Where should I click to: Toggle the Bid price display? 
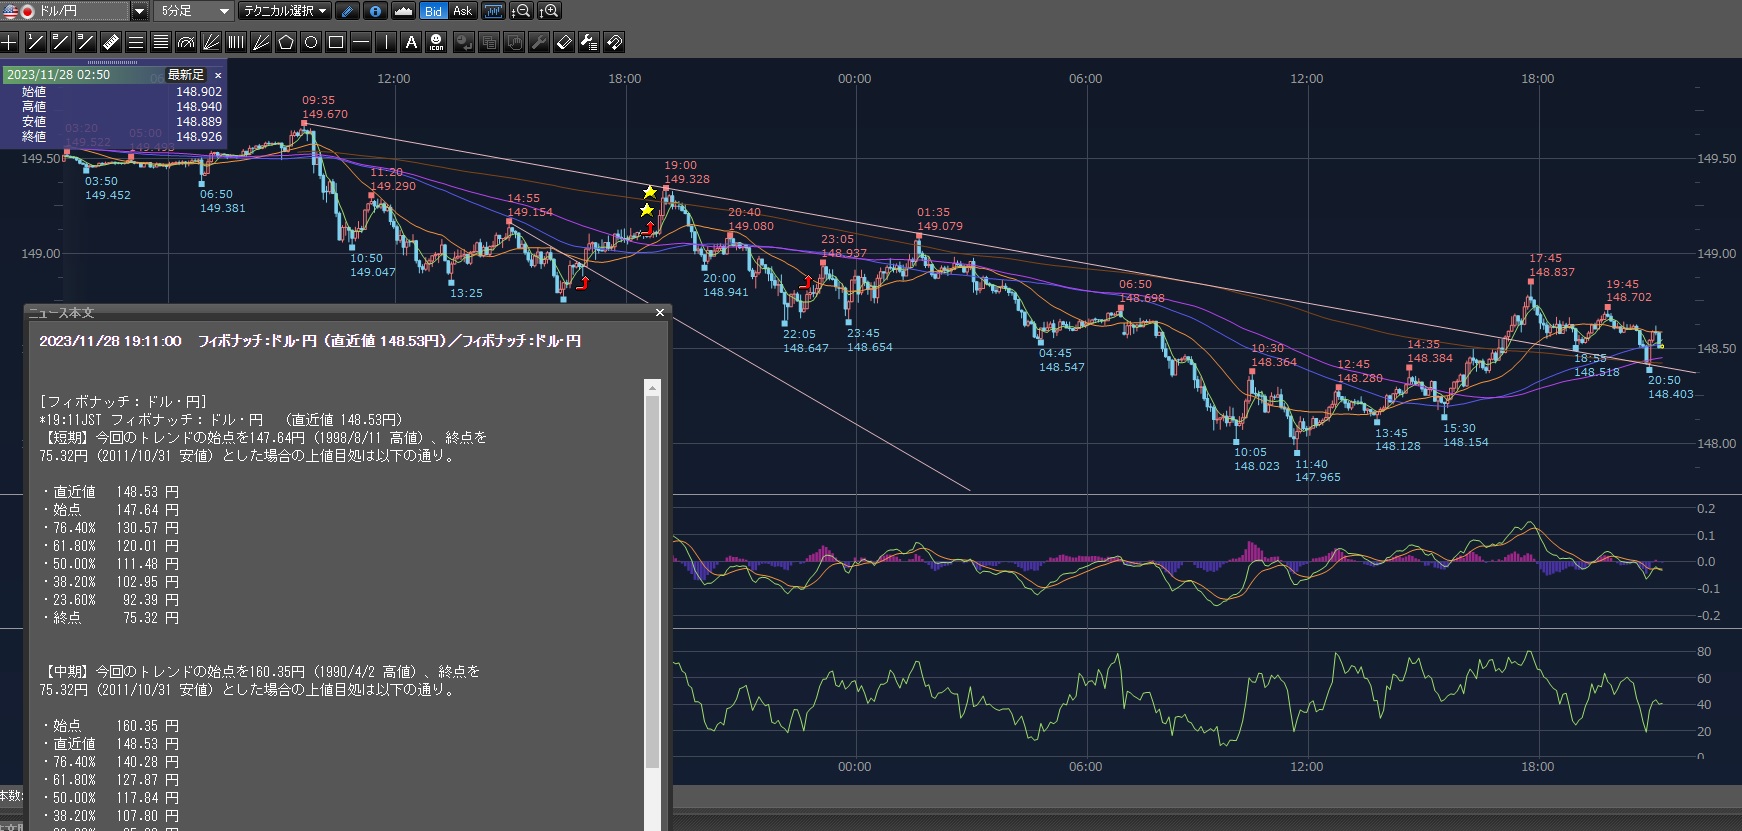[433, 11]
